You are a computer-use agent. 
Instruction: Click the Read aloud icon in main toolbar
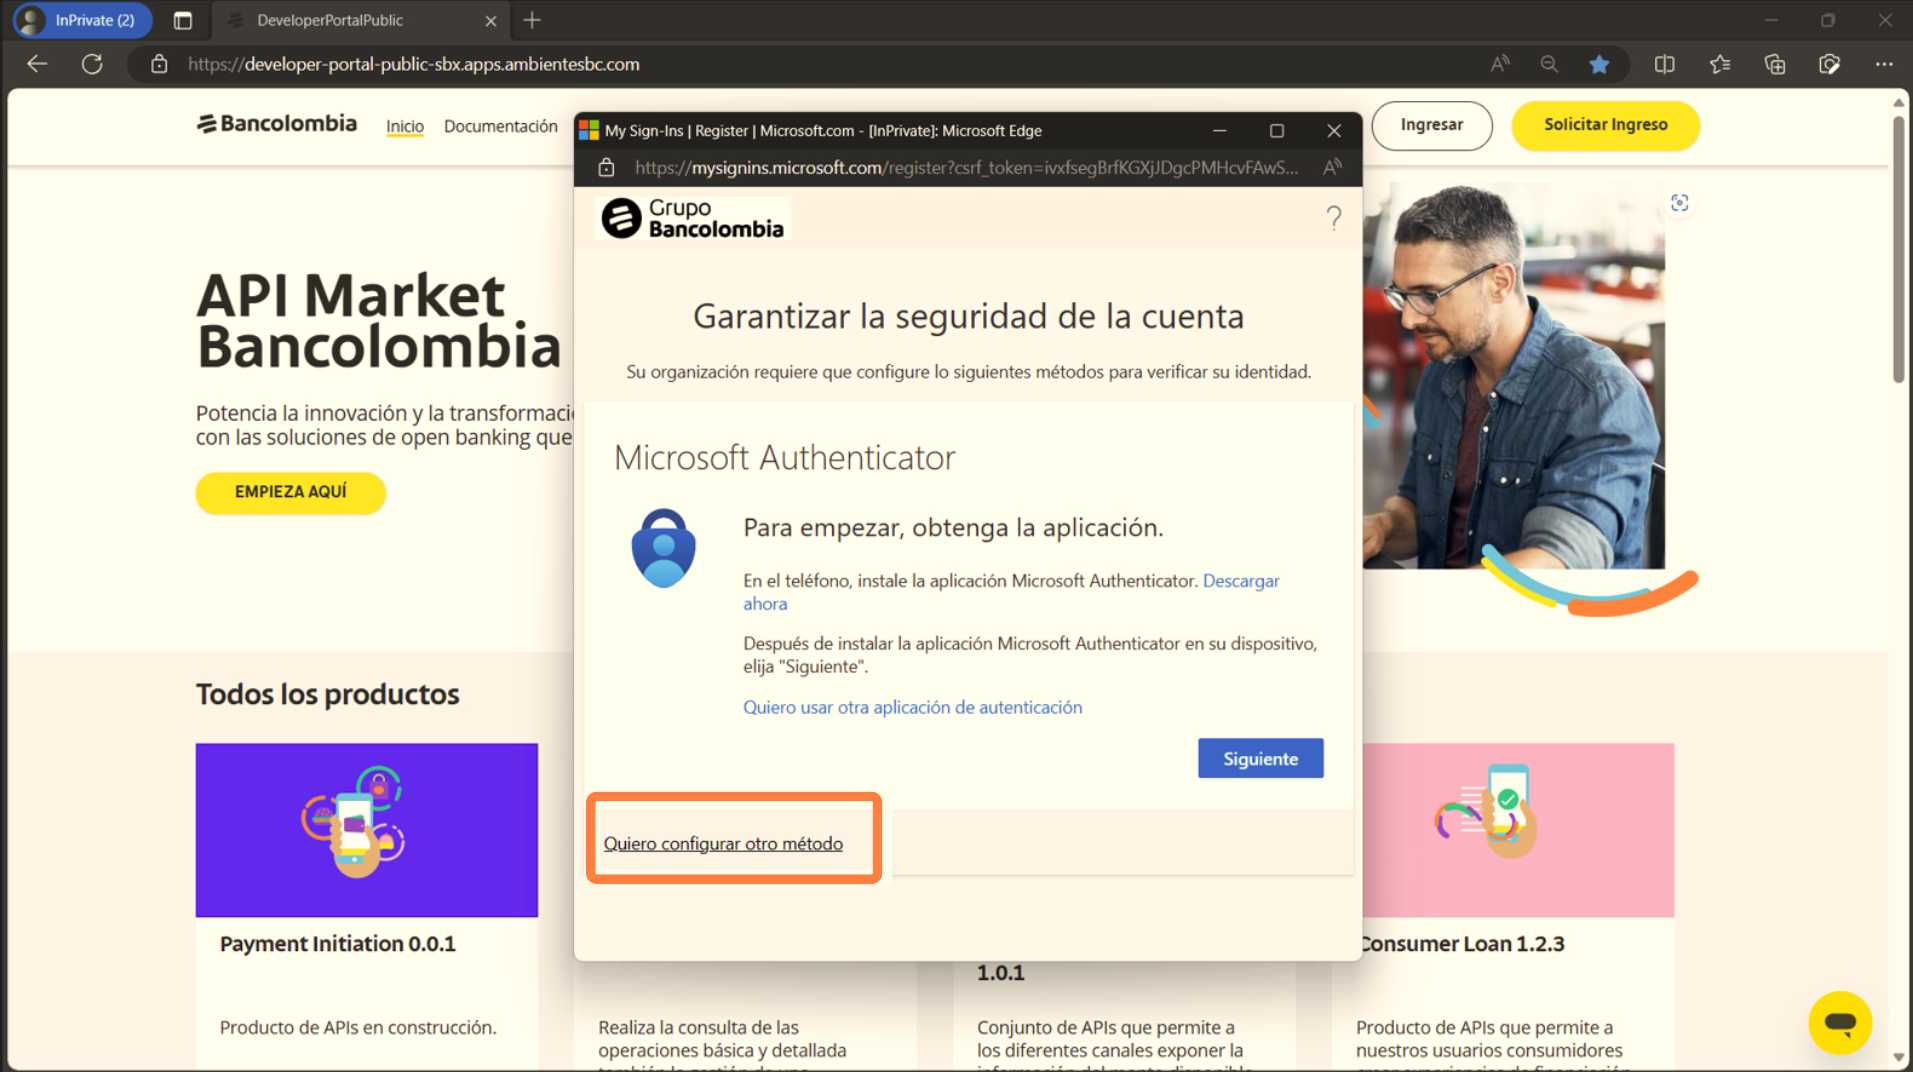coord(1499,64)
